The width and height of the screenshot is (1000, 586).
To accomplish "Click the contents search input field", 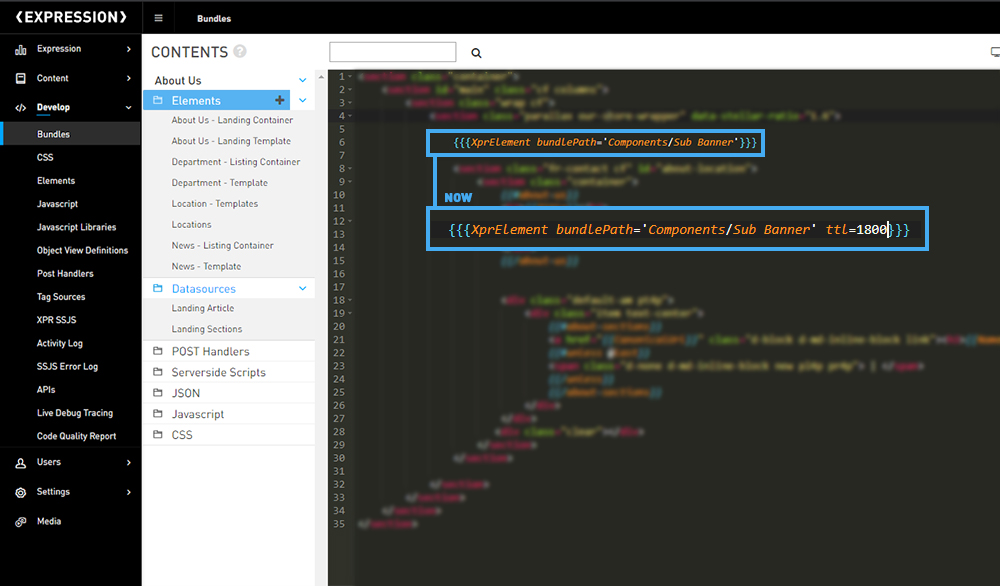I will [393, 52].
